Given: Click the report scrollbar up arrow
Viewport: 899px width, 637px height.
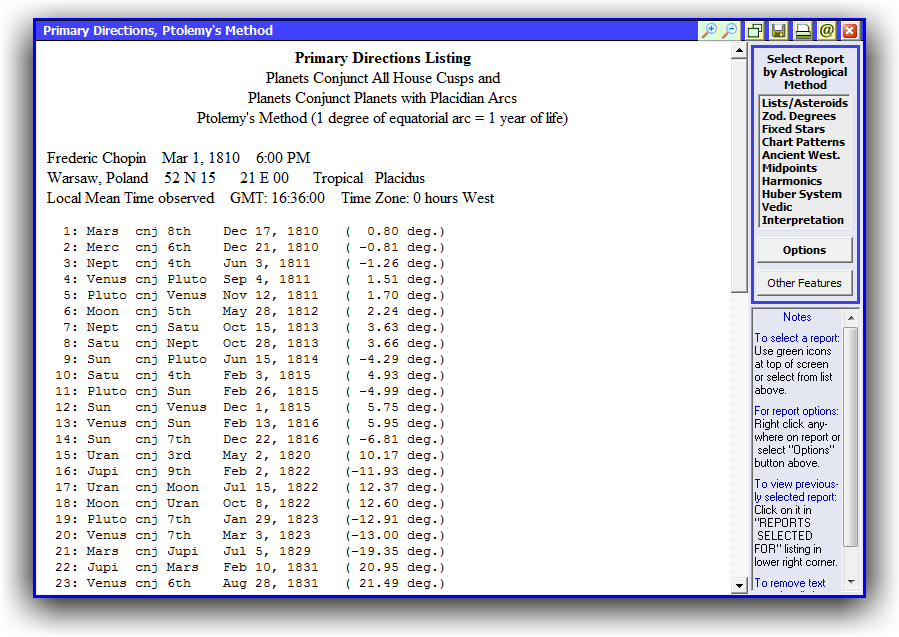Looking at the screenshot, I should [x=740, y=50].
